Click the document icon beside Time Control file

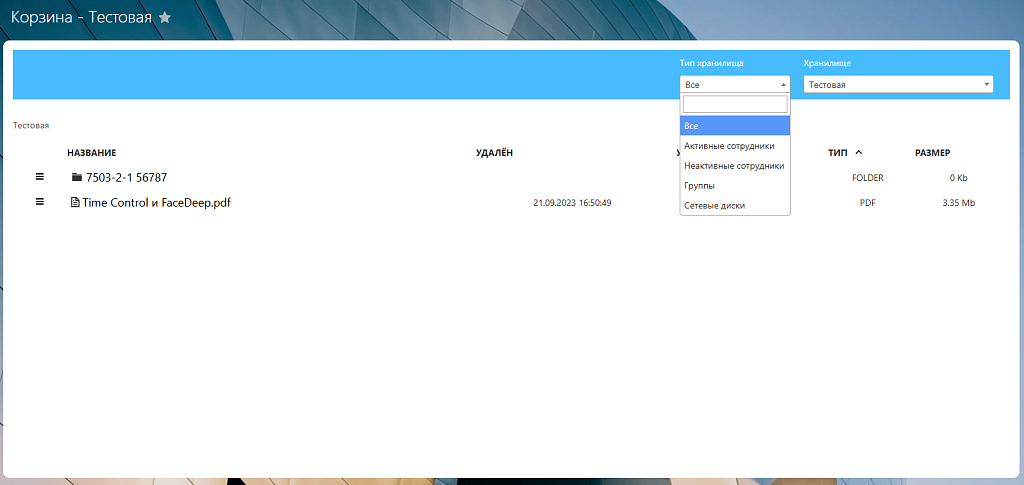pos(74,203)
